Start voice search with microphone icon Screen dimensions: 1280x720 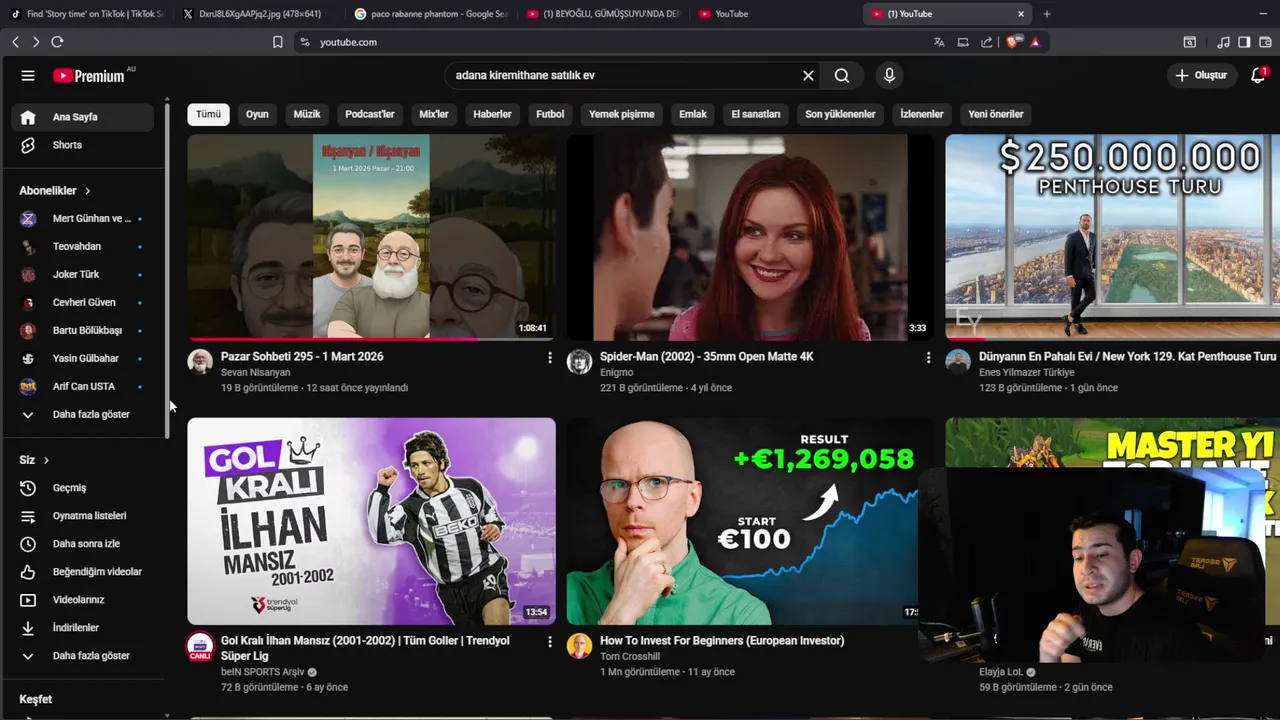889,75
